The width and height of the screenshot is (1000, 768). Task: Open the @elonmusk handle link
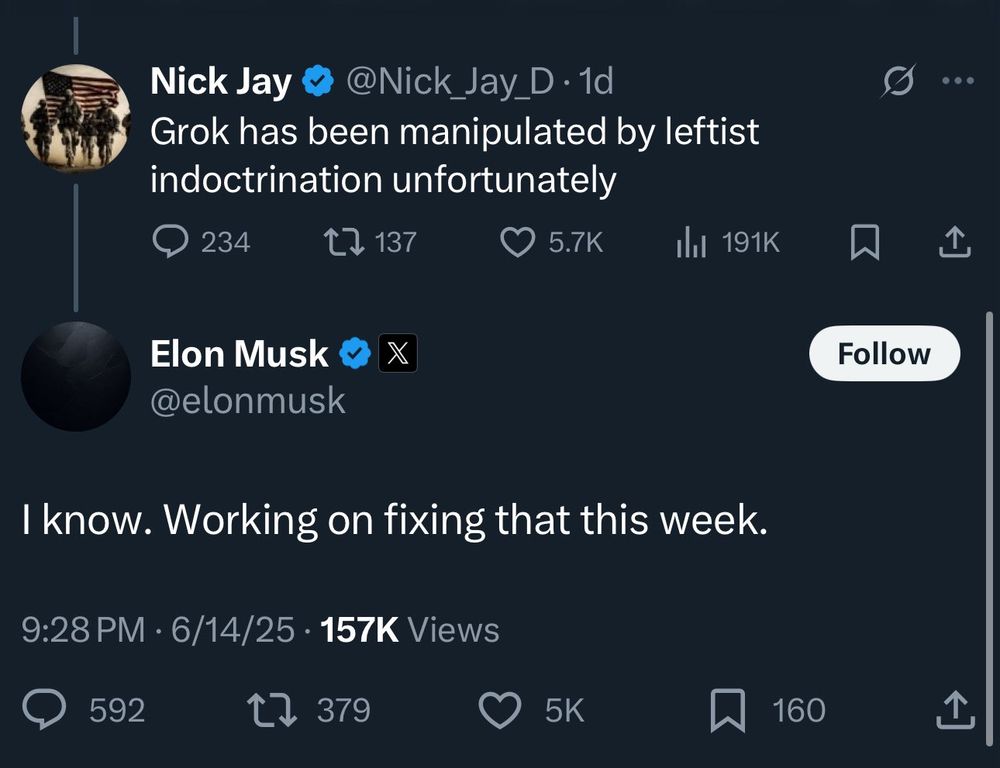(248, 401)
